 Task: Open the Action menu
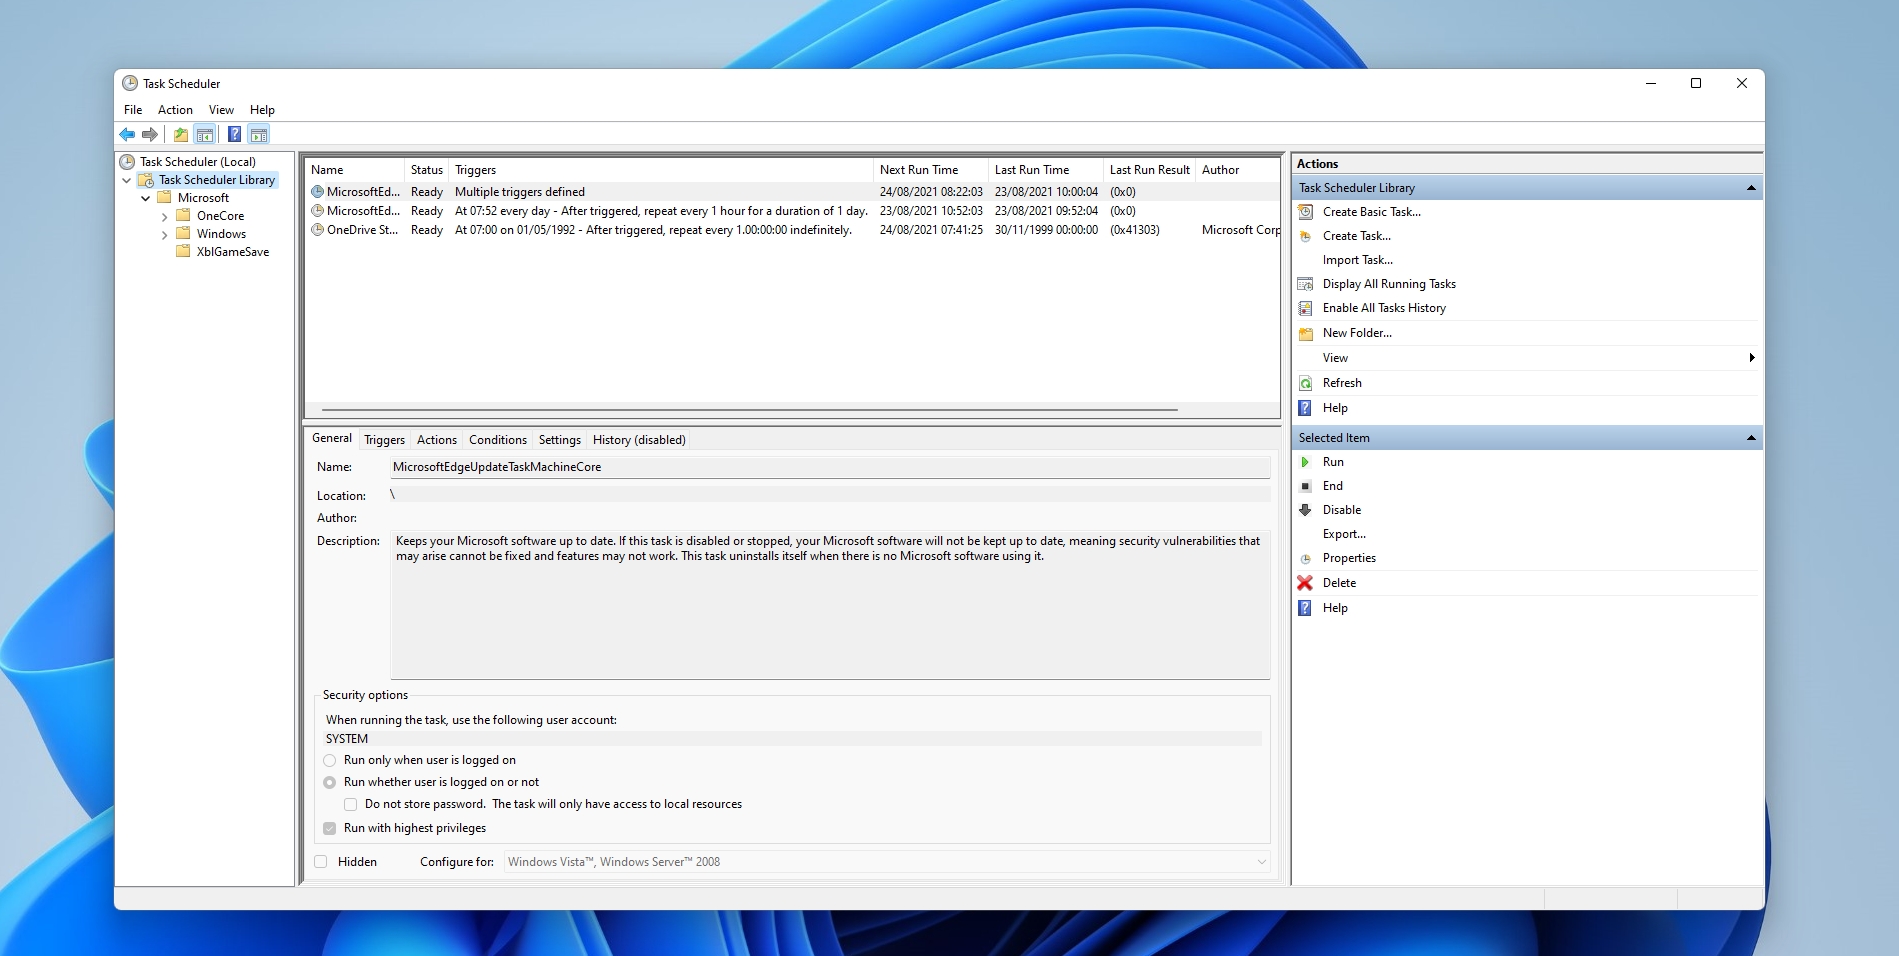175,110
